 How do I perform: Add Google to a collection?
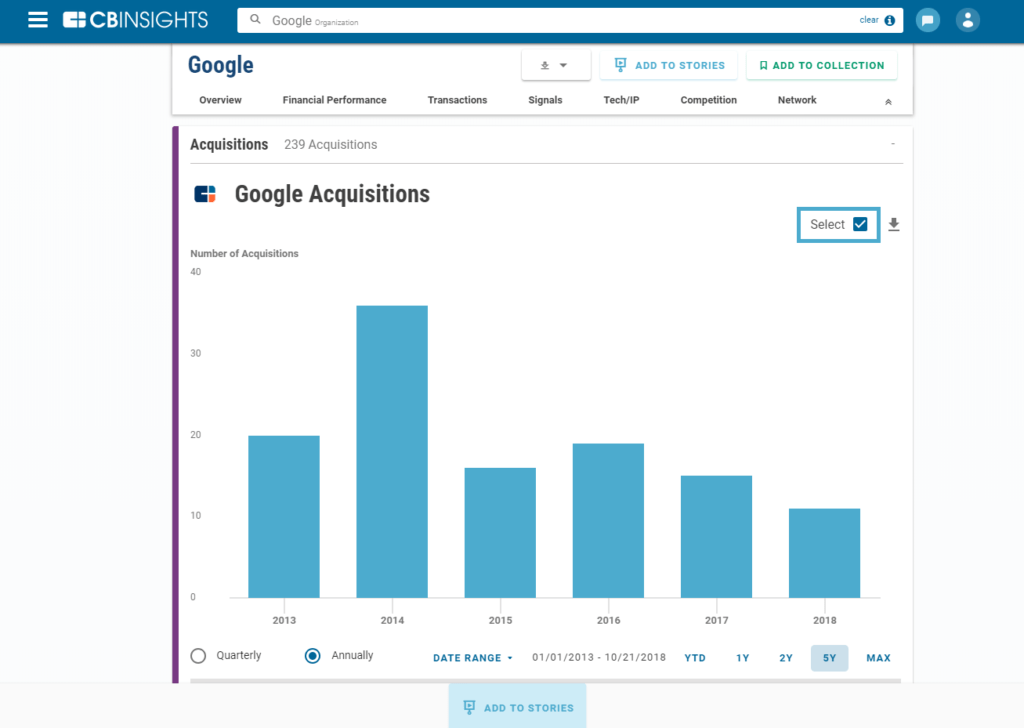click(x=822, y=65)
